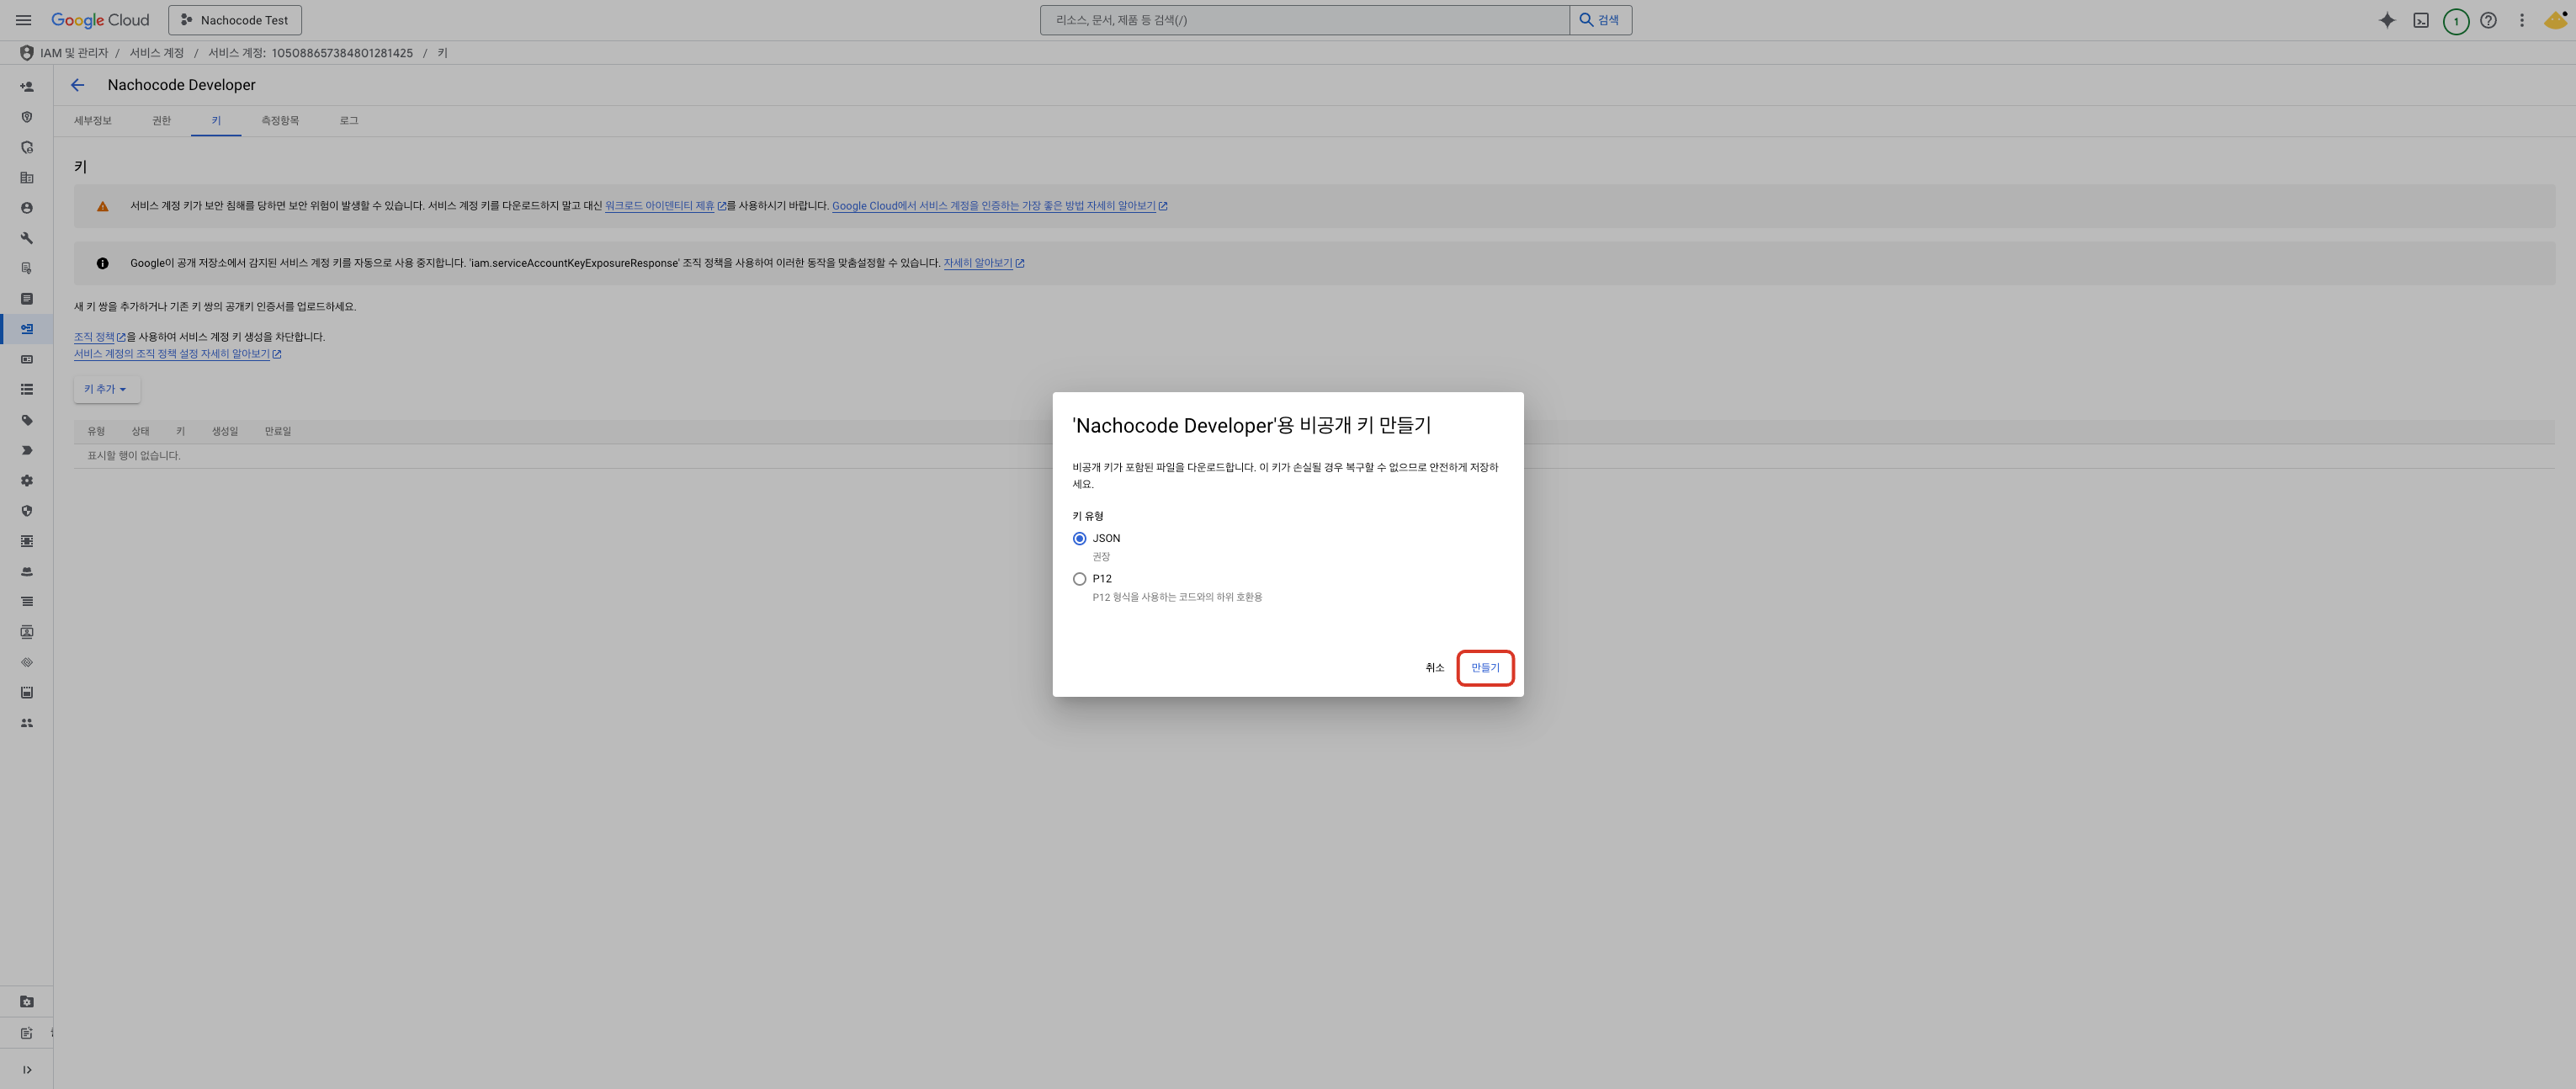Open the 세부정보 tab
This screenshot has height=1089, width=2576.
click(92, 120)
